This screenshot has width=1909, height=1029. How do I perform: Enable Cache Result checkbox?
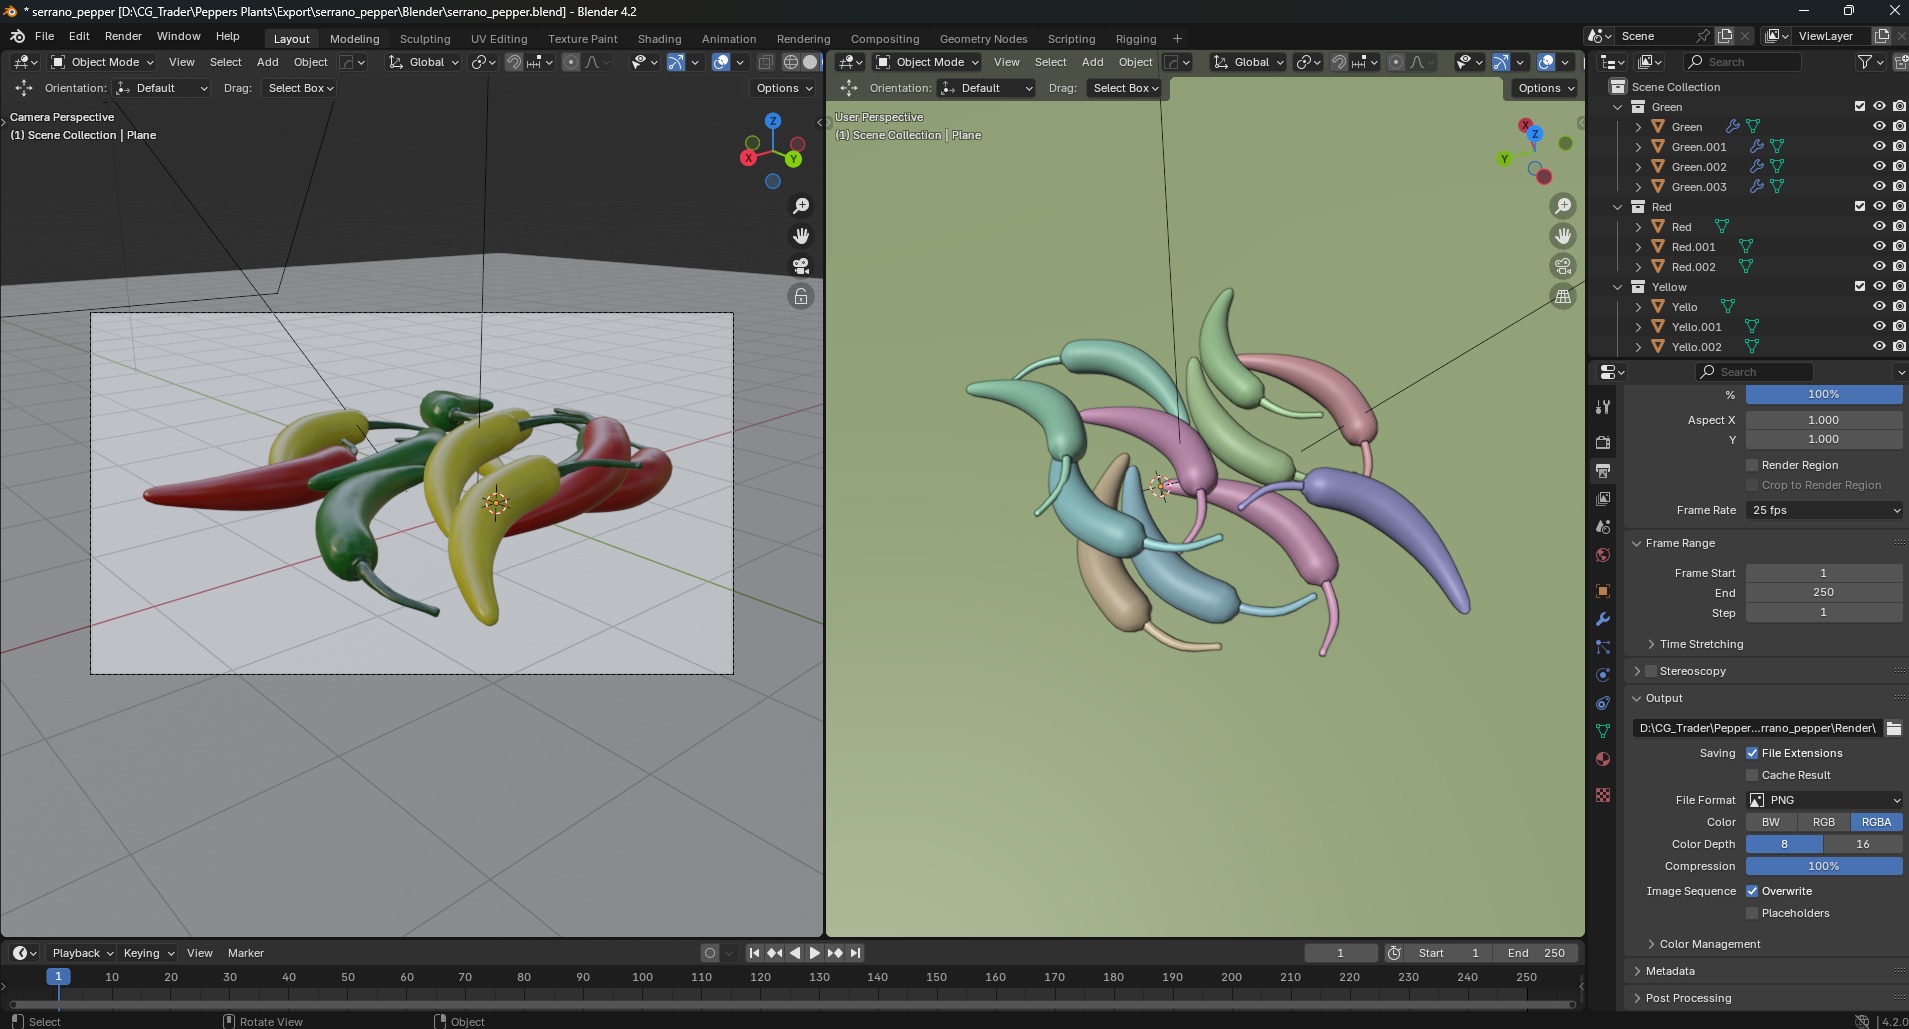click(x=1752, y=775)
